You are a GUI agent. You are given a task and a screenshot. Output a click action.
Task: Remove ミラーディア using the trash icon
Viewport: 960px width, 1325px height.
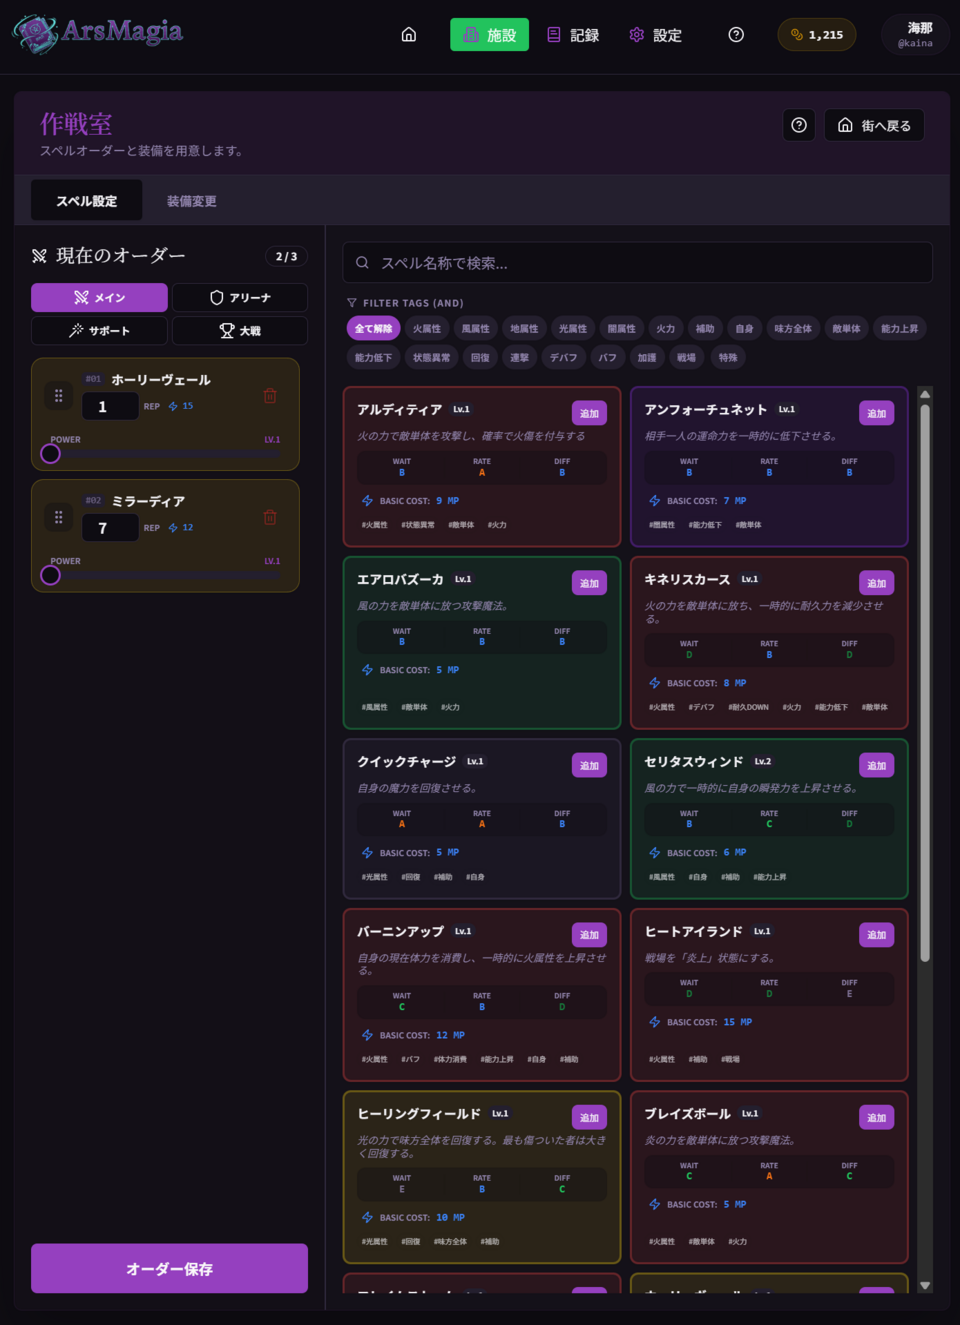pos(270,517)
